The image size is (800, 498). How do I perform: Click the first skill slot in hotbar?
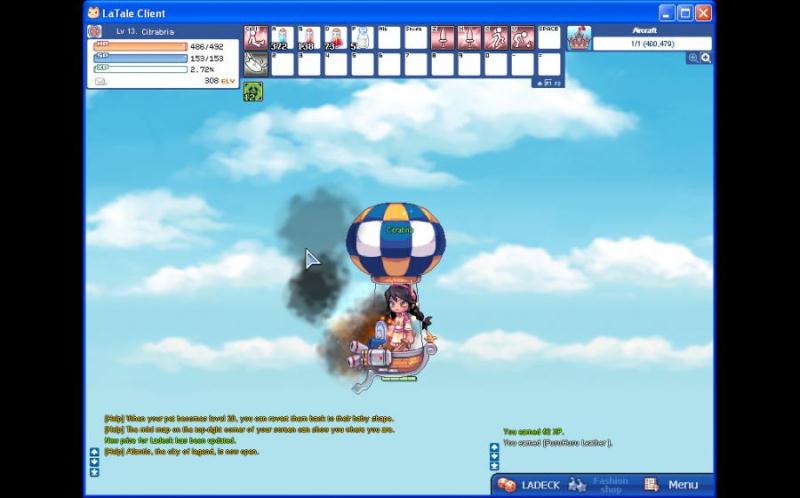pos(256,38)
